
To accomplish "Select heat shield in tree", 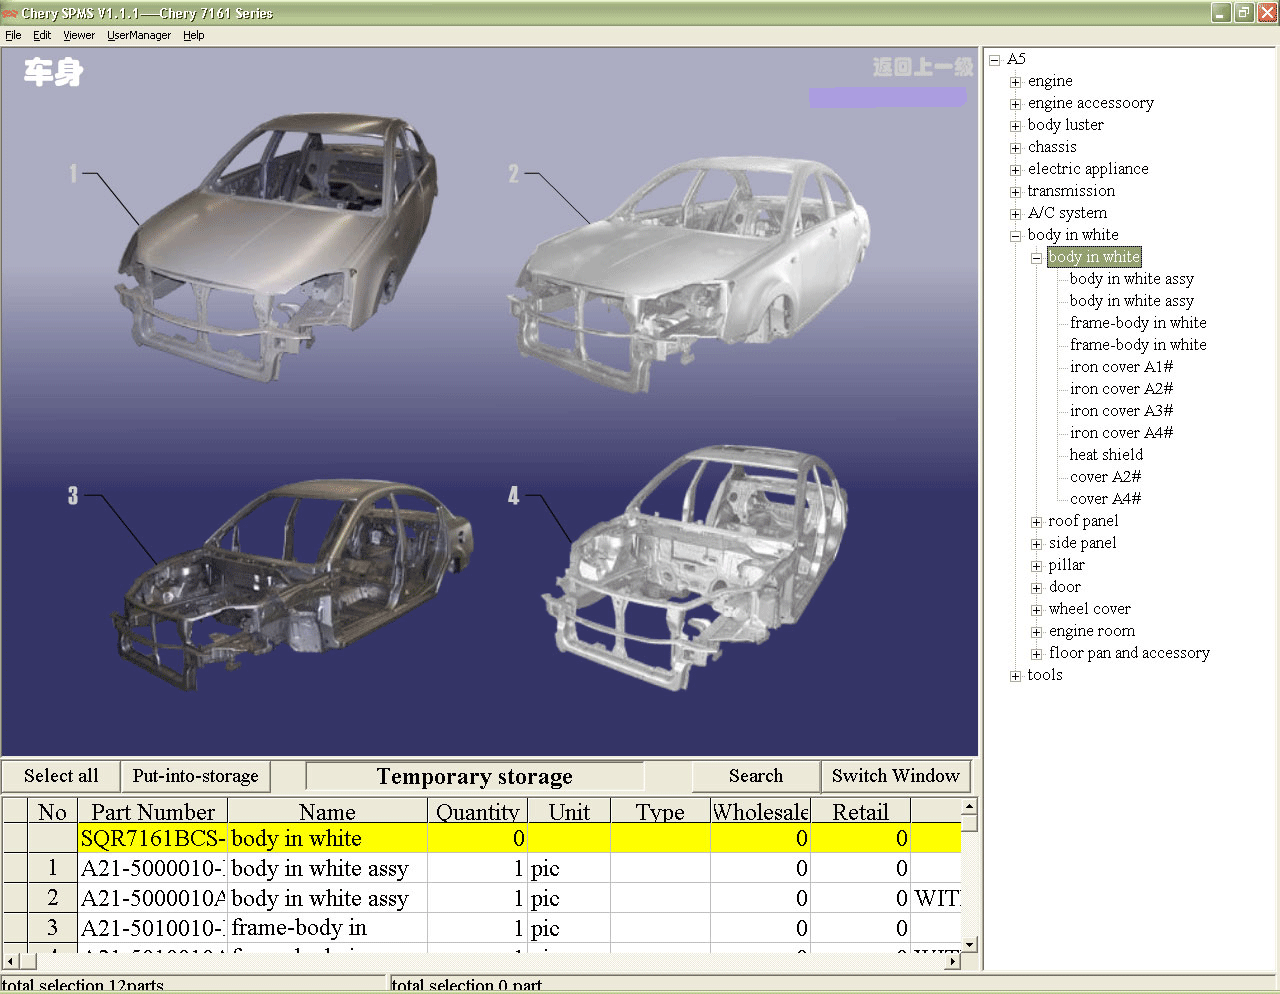I will pos(1106,455).
